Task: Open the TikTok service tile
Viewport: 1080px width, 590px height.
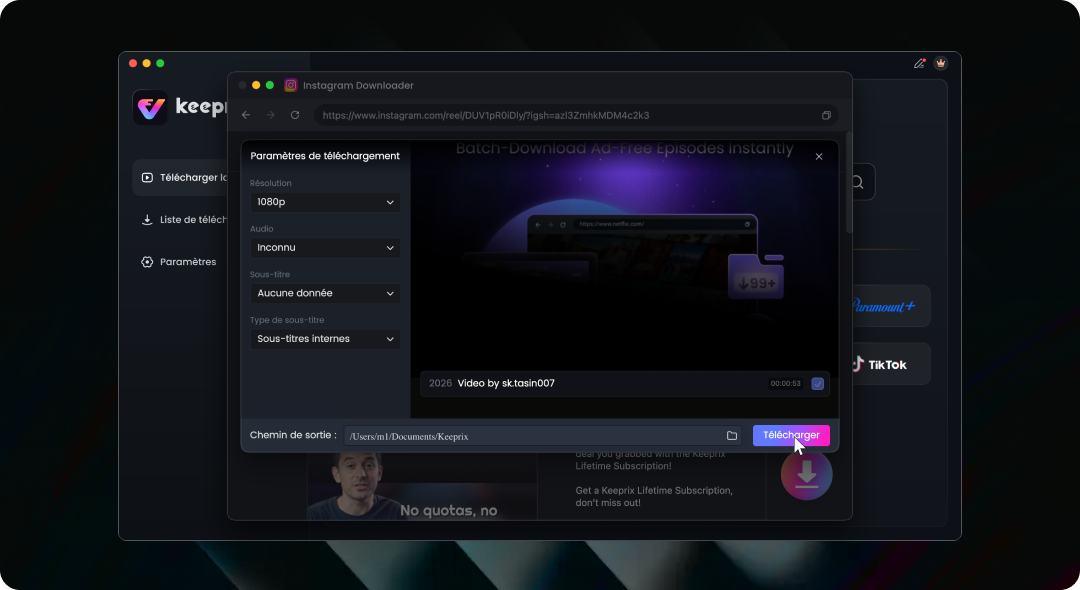Action: pyautogui.click(x=887, y=364)
